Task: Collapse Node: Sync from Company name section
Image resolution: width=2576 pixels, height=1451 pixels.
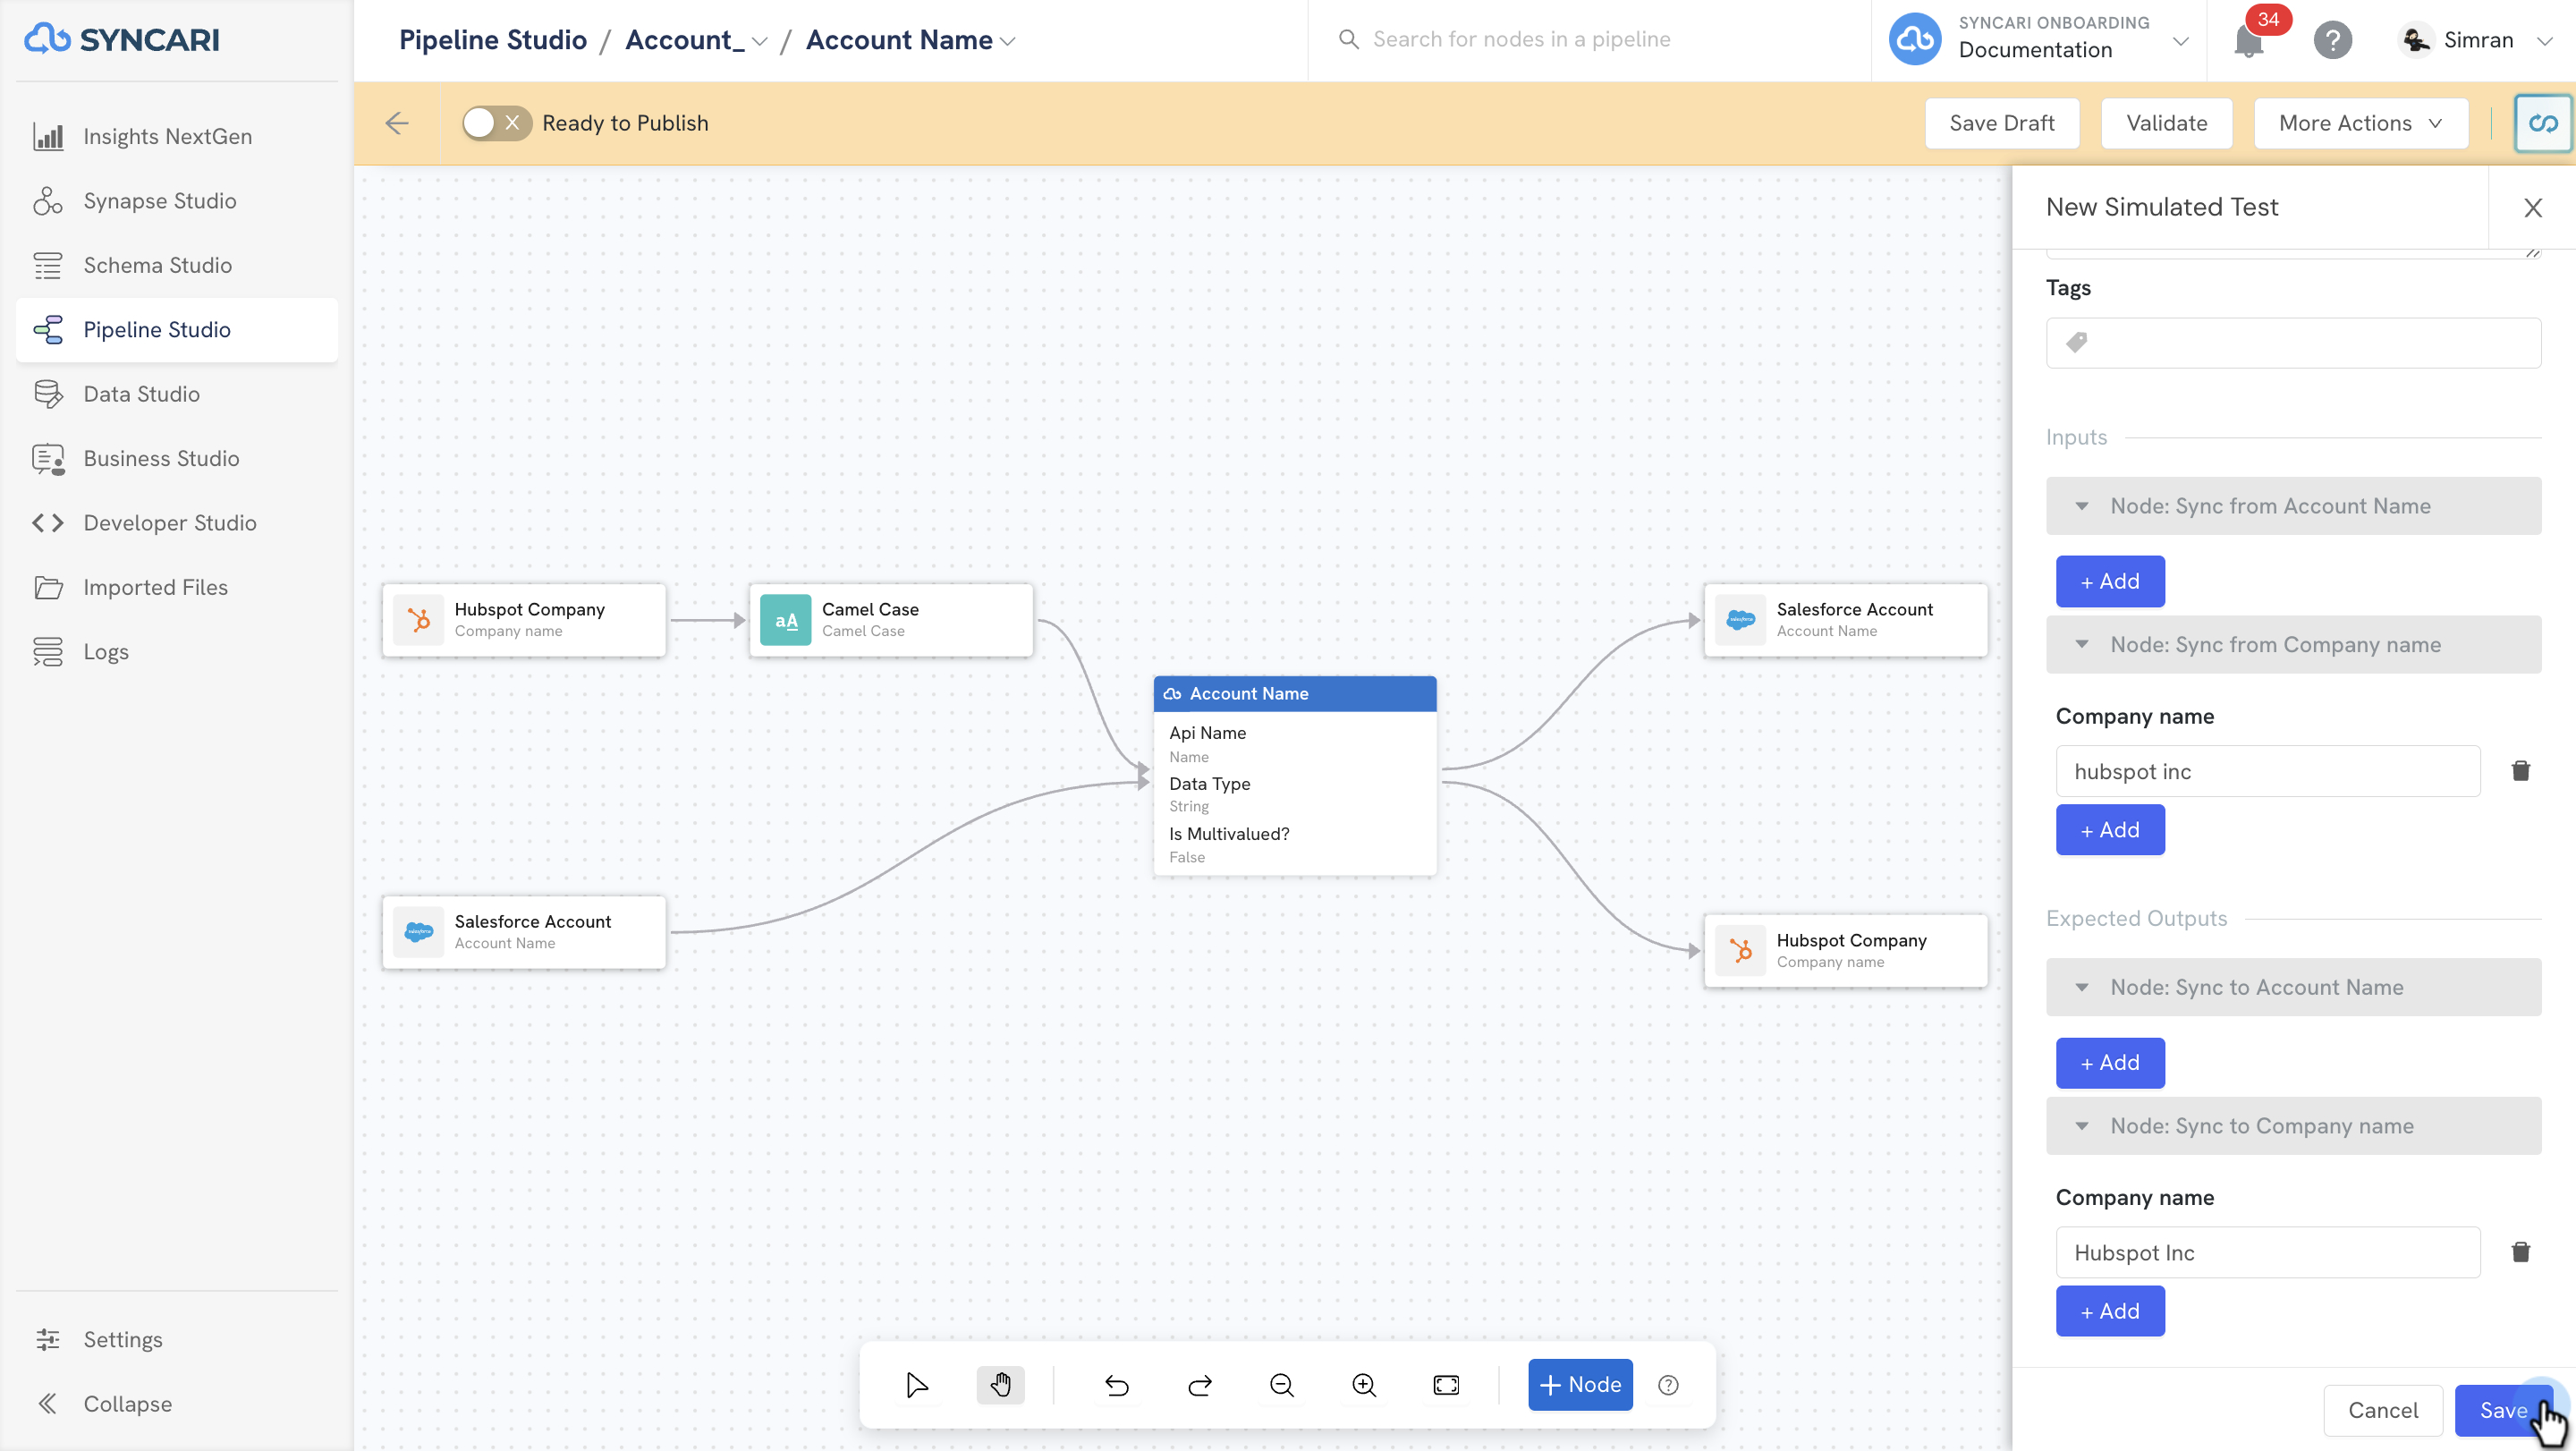Action: click(x=2293, y=645)
